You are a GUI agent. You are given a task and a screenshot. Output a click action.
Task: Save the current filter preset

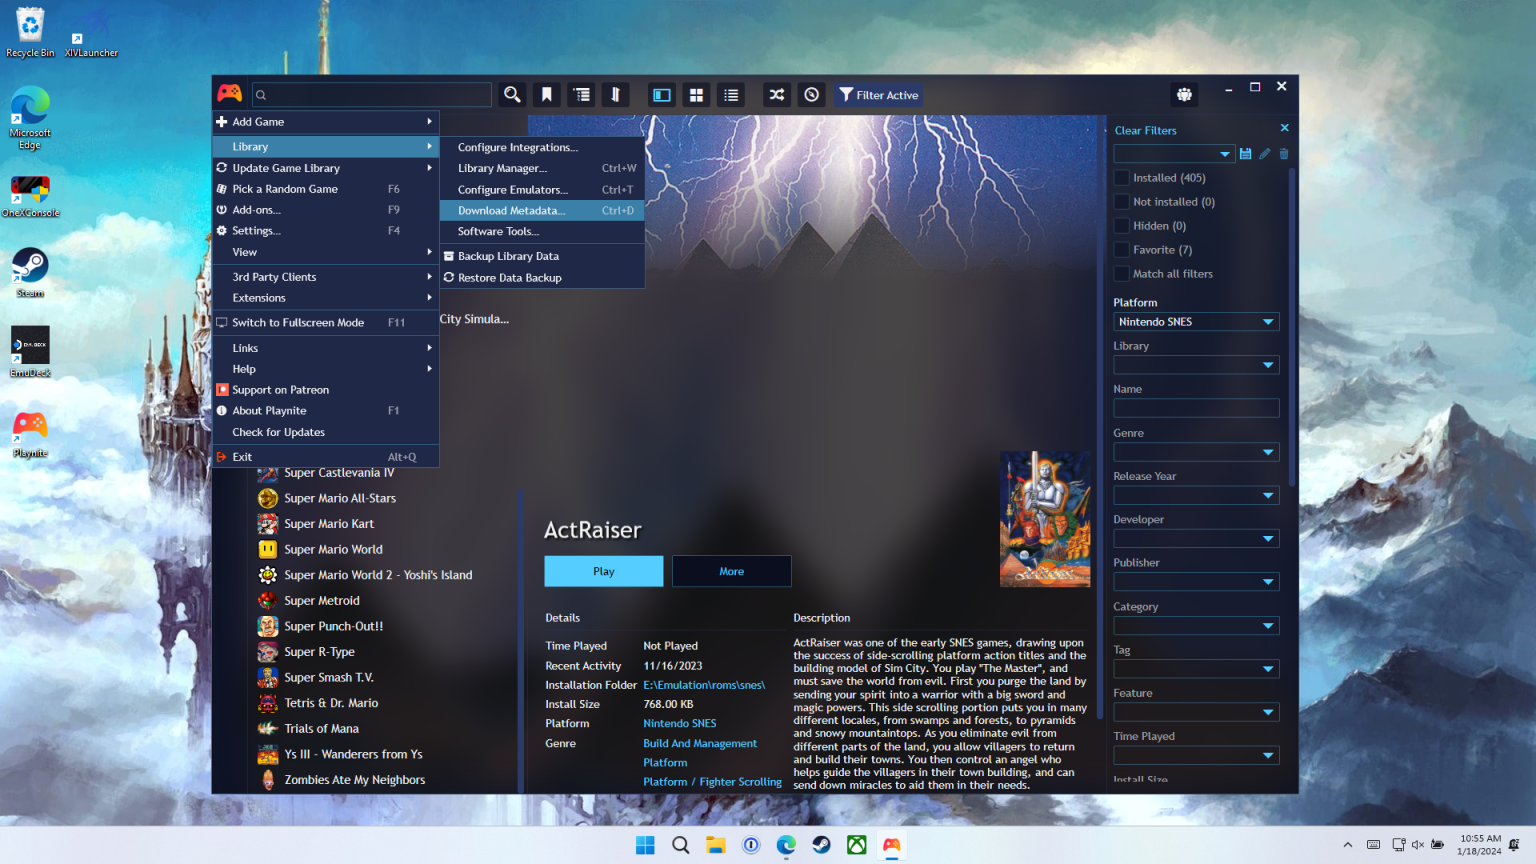coord(1245,153)
